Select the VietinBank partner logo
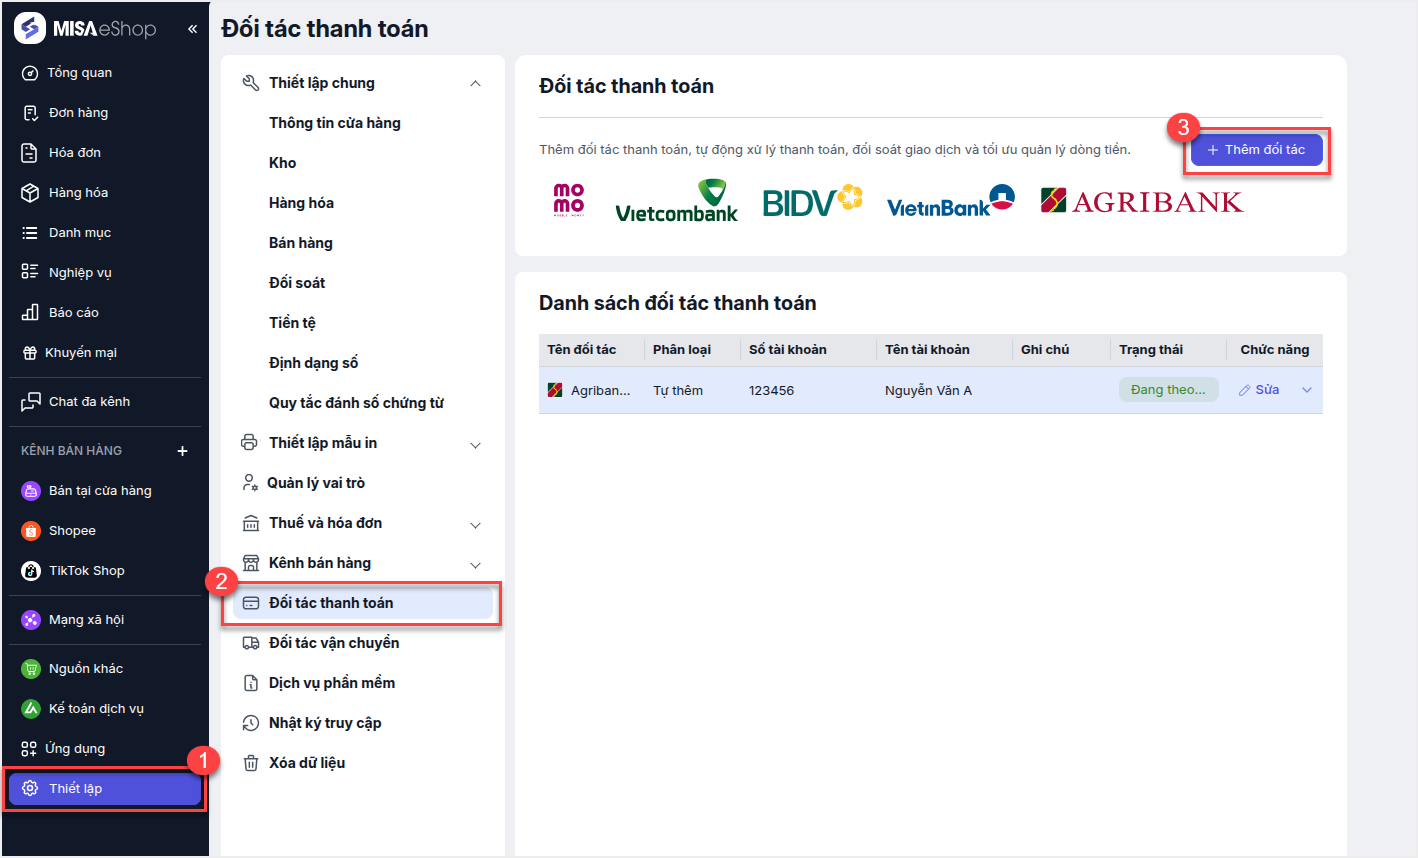The image size is (1418, 858). click(x=951, y=201)
